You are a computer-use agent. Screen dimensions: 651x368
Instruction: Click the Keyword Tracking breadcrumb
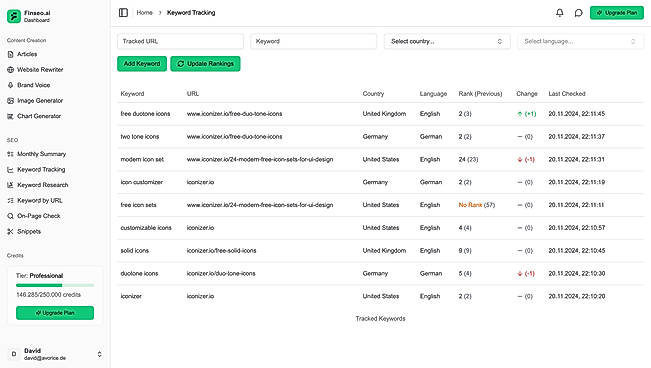coord(191,12)
